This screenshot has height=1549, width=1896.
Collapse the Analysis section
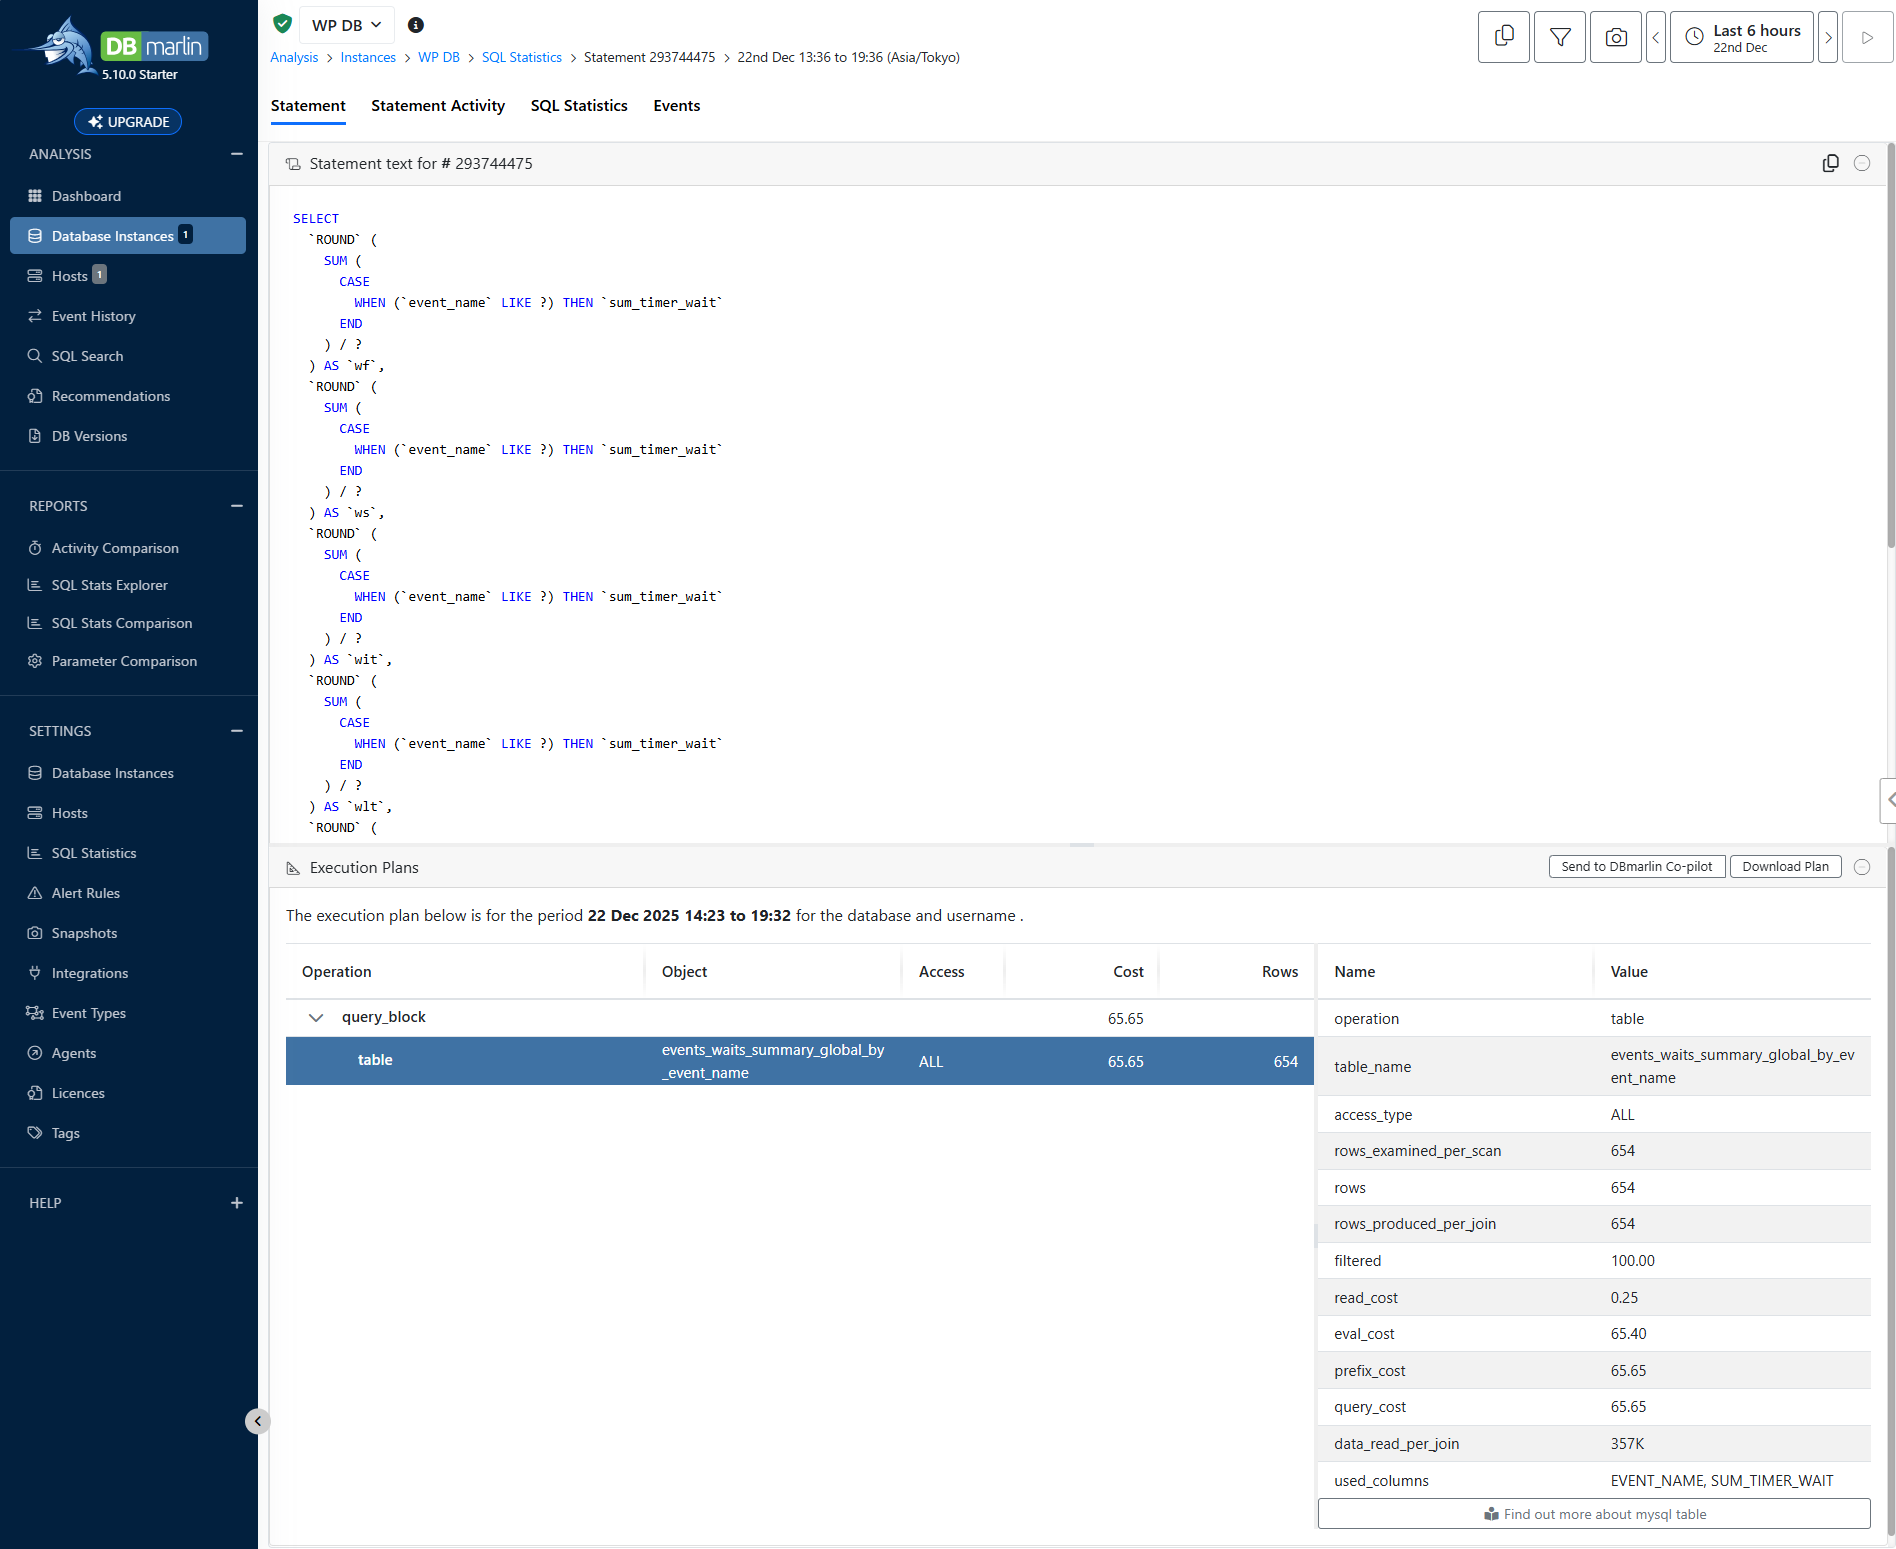click(x=237, y=154)
